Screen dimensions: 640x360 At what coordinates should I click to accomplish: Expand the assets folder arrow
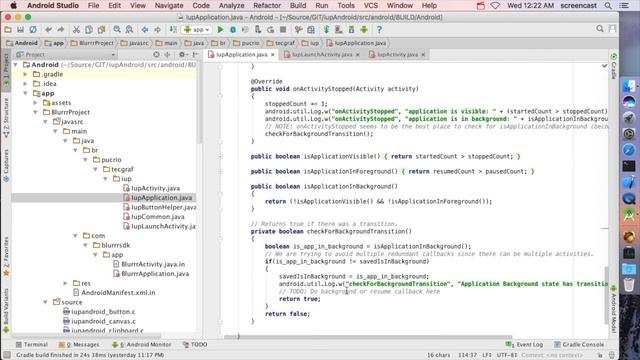(36, 103)
